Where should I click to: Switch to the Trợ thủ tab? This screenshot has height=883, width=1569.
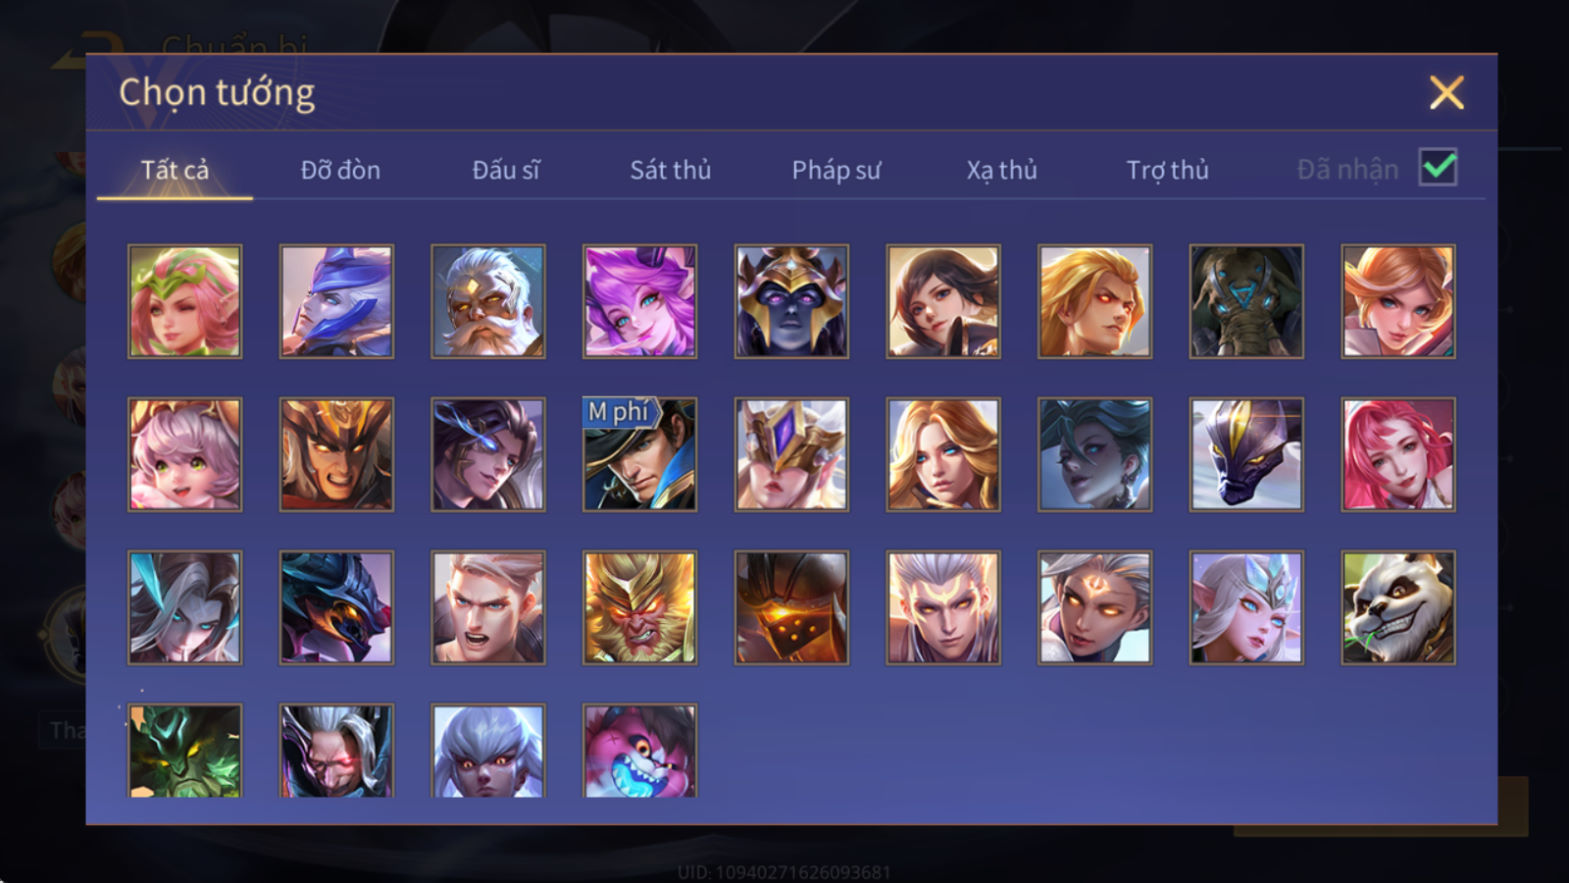pyautogui.click(x=1167, y=170)
